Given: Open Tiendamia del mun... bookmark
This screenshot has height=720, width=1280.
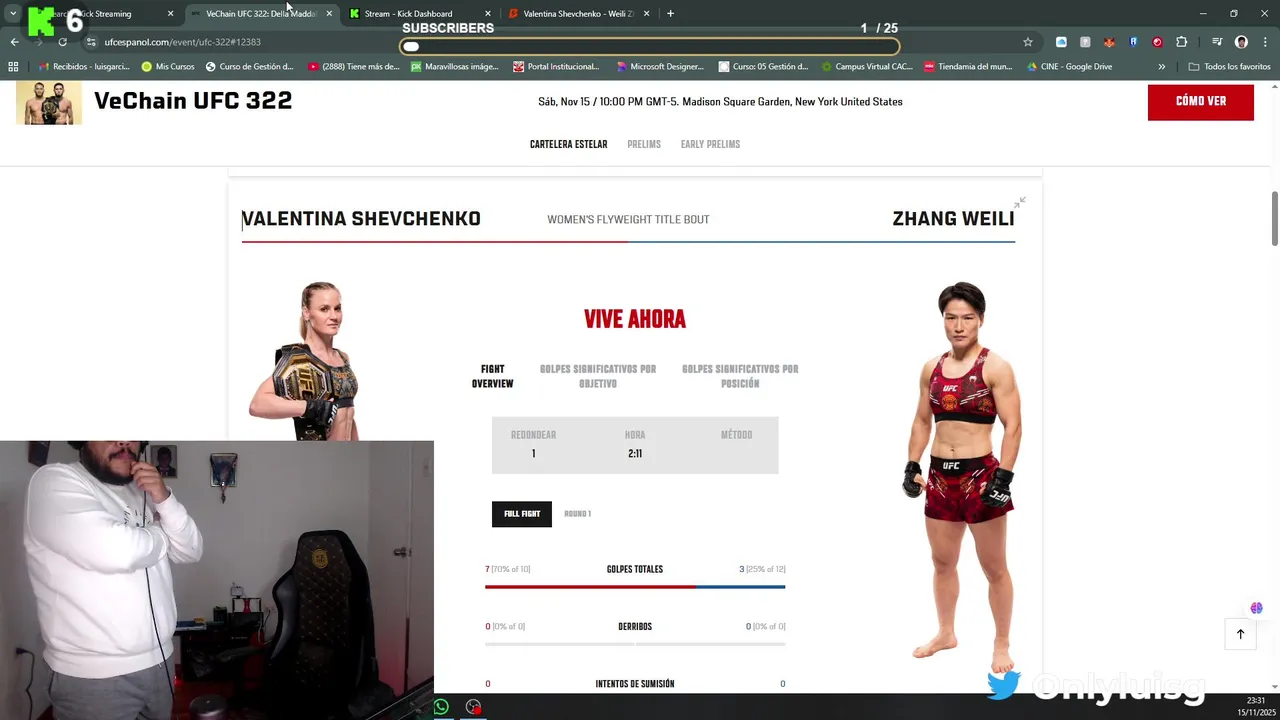Looking at the screenshot, I should 968,67.
